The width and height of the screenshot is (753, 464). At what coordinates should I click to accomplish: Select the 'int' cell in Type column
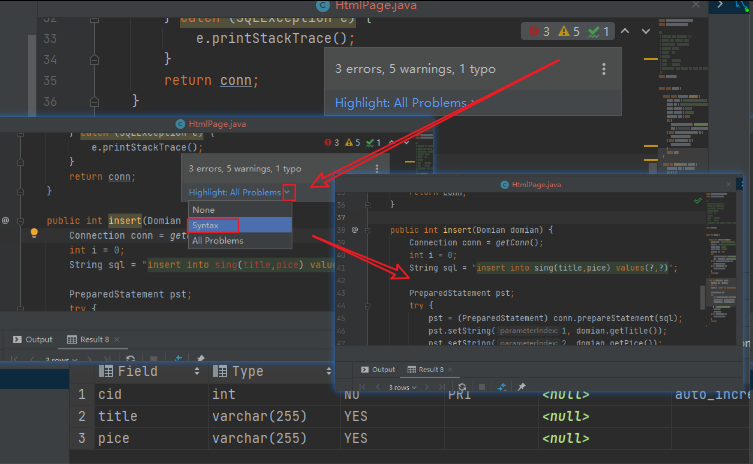click(x=274, y=394)
